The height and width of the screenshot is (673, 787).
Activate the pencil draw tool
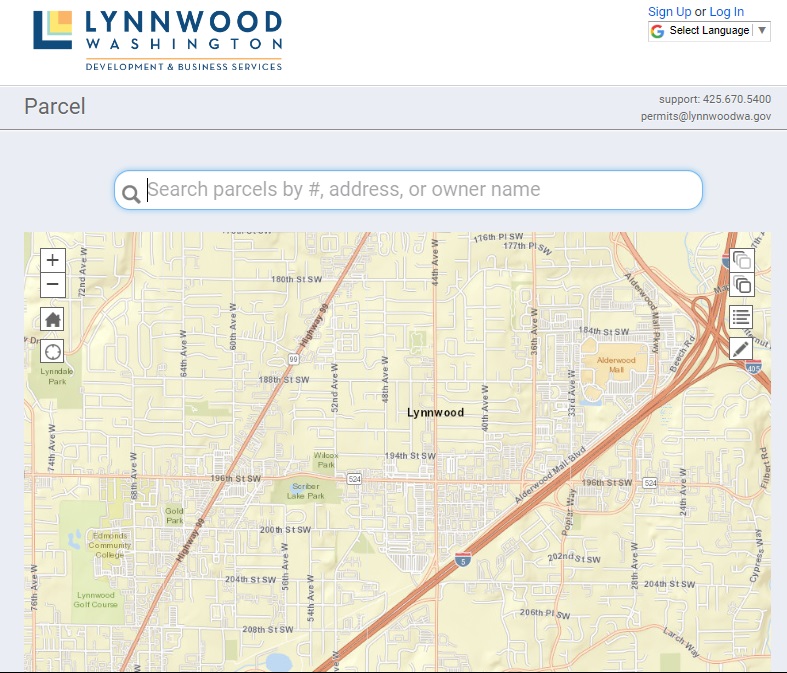pos(741,348)
